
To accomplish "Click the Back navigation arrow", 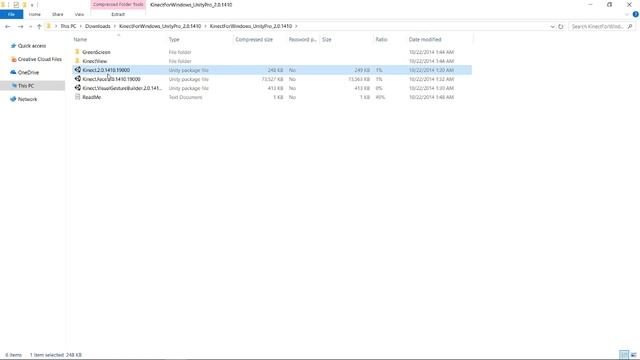I will pyautogui.click(x=8, y=27).
